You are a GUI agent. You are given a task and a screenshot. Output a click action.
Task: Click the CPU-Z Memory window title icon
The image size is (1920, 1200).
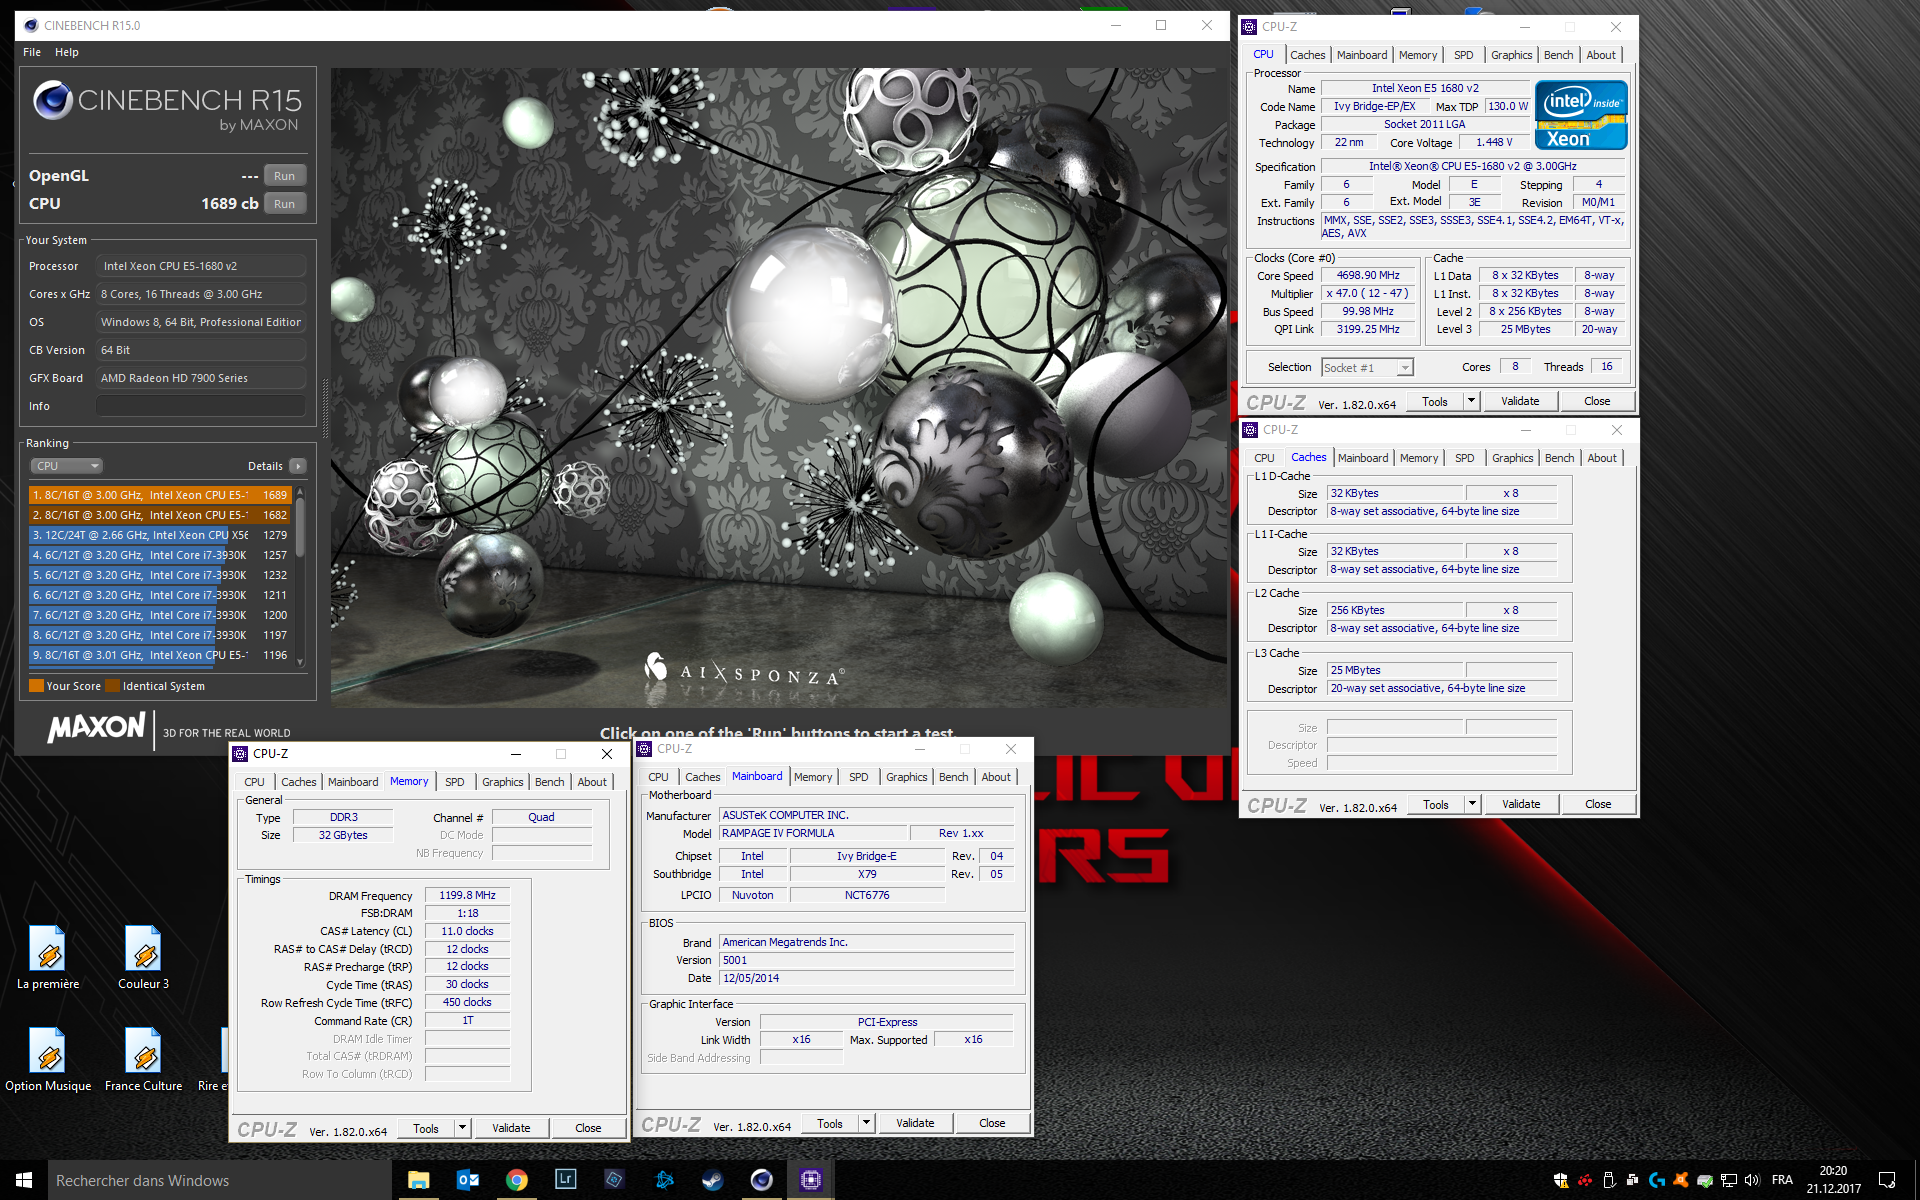pyautogui.click(x=240, y=754)
